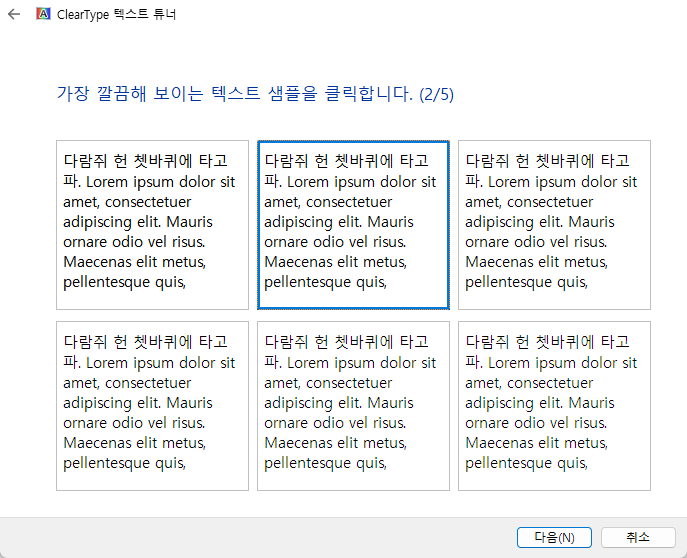Select the highlighted top-middle text sample
Viewport: 687px width, 558px height.
(x=353, y=225)
